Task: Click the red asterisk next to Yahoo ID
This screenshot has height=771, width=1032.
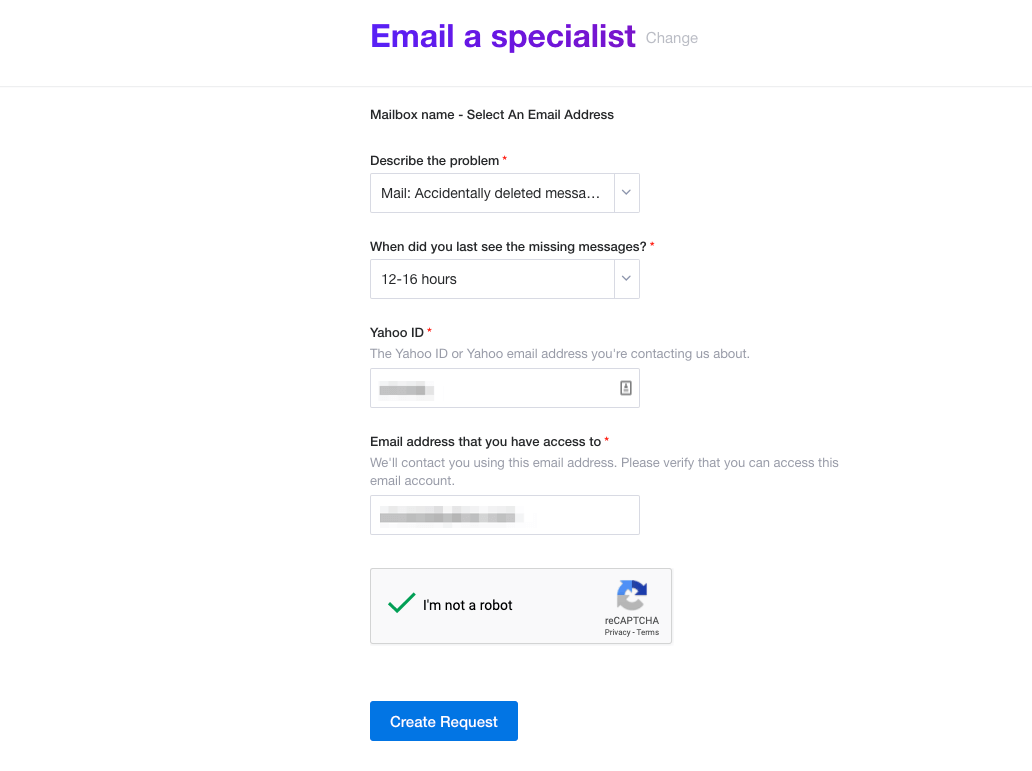Action: [429, 331]
